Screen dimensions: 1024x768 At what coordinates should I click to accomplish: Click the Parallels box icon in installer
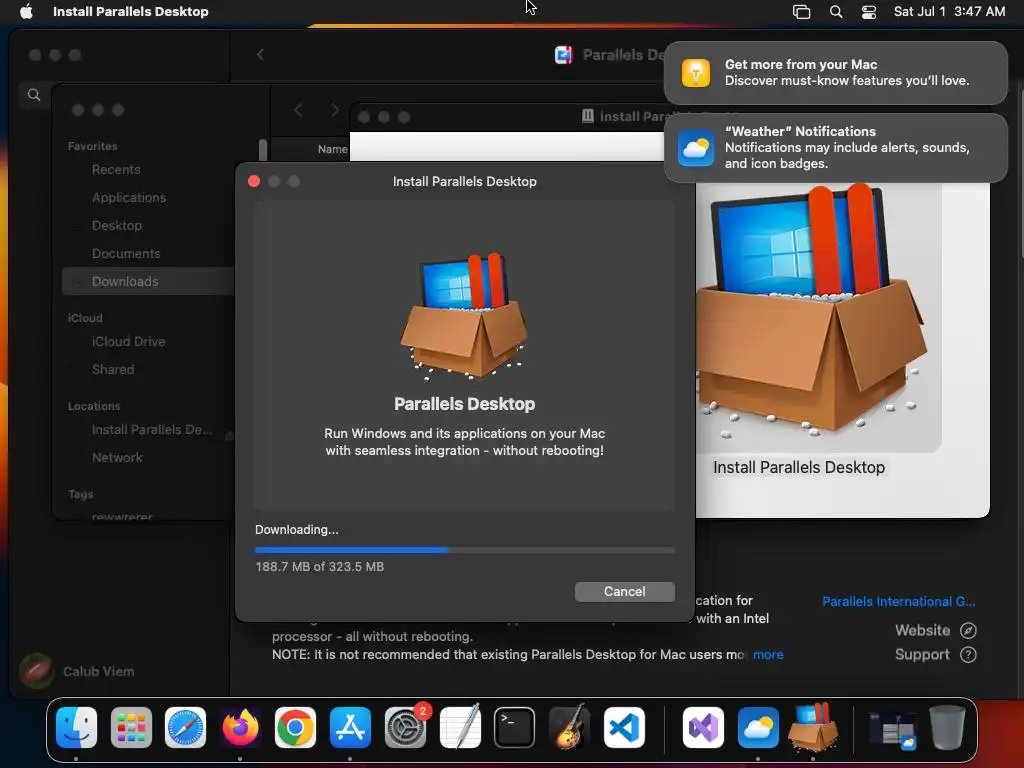[x=464, y=316]
